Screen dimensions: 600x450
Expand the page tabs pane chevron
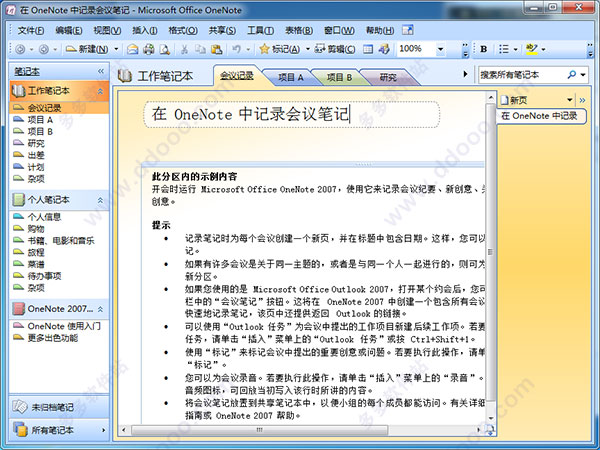click(x=582, y=101)
